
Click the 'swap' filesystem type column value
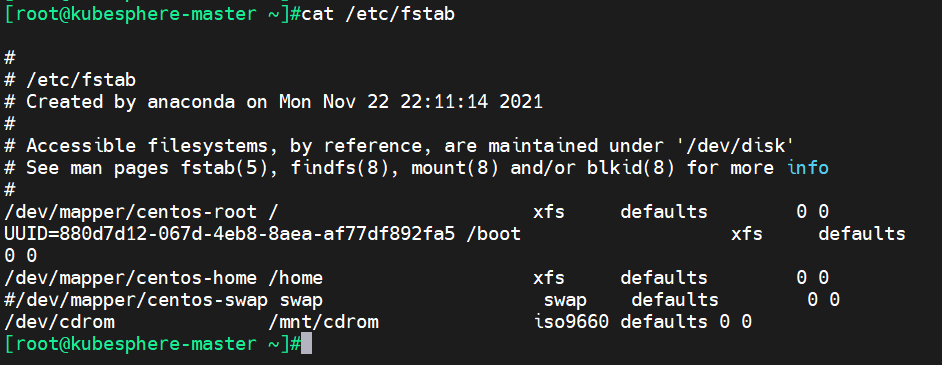point(565,300)
